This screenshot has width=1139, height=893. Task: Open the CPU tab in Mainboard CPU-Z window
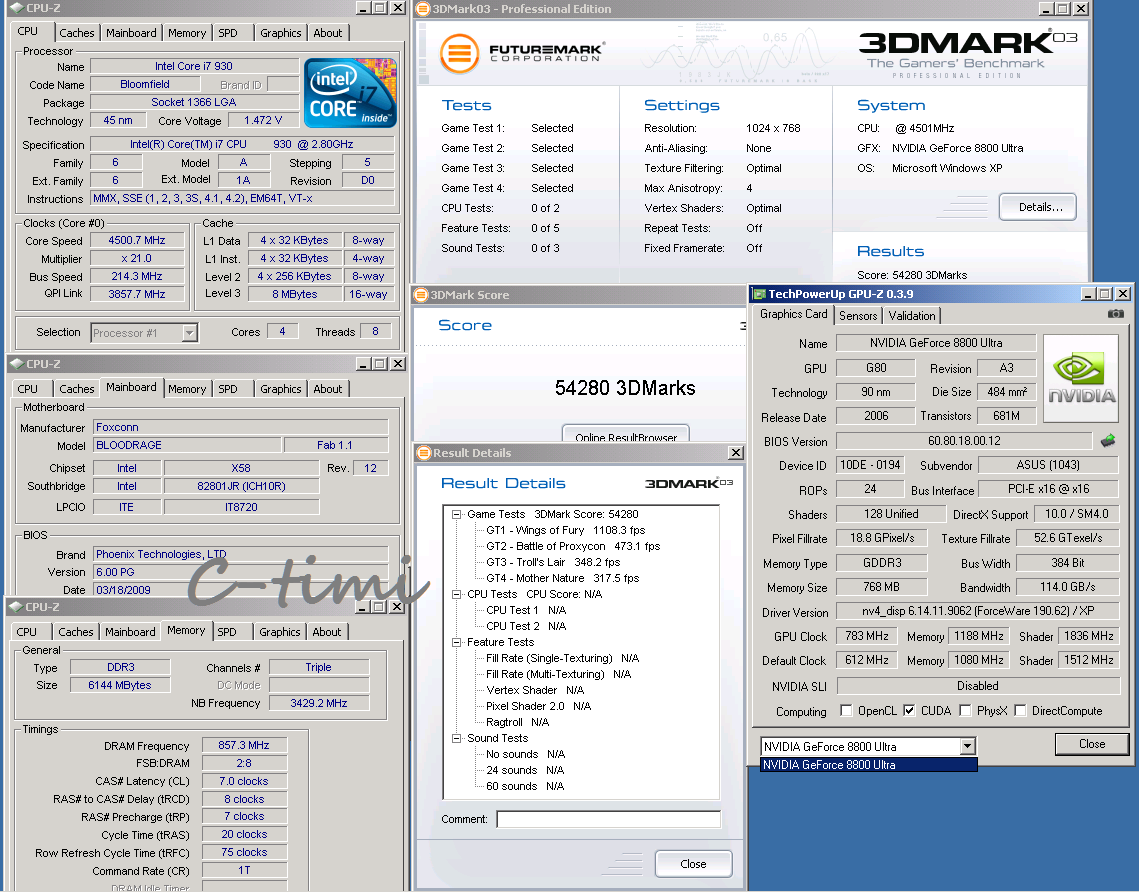pyautogui.click(x=28, y=389)
